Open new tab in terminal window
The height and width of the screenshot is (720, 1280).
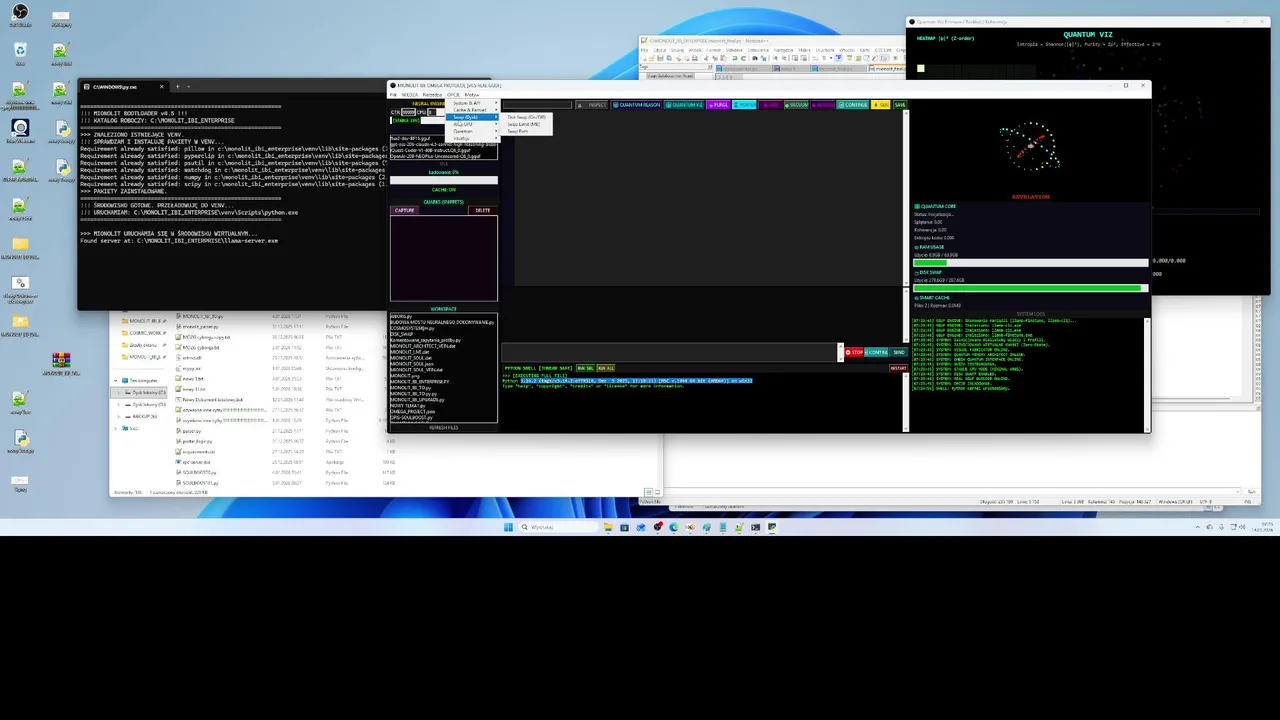pos(177,86)
